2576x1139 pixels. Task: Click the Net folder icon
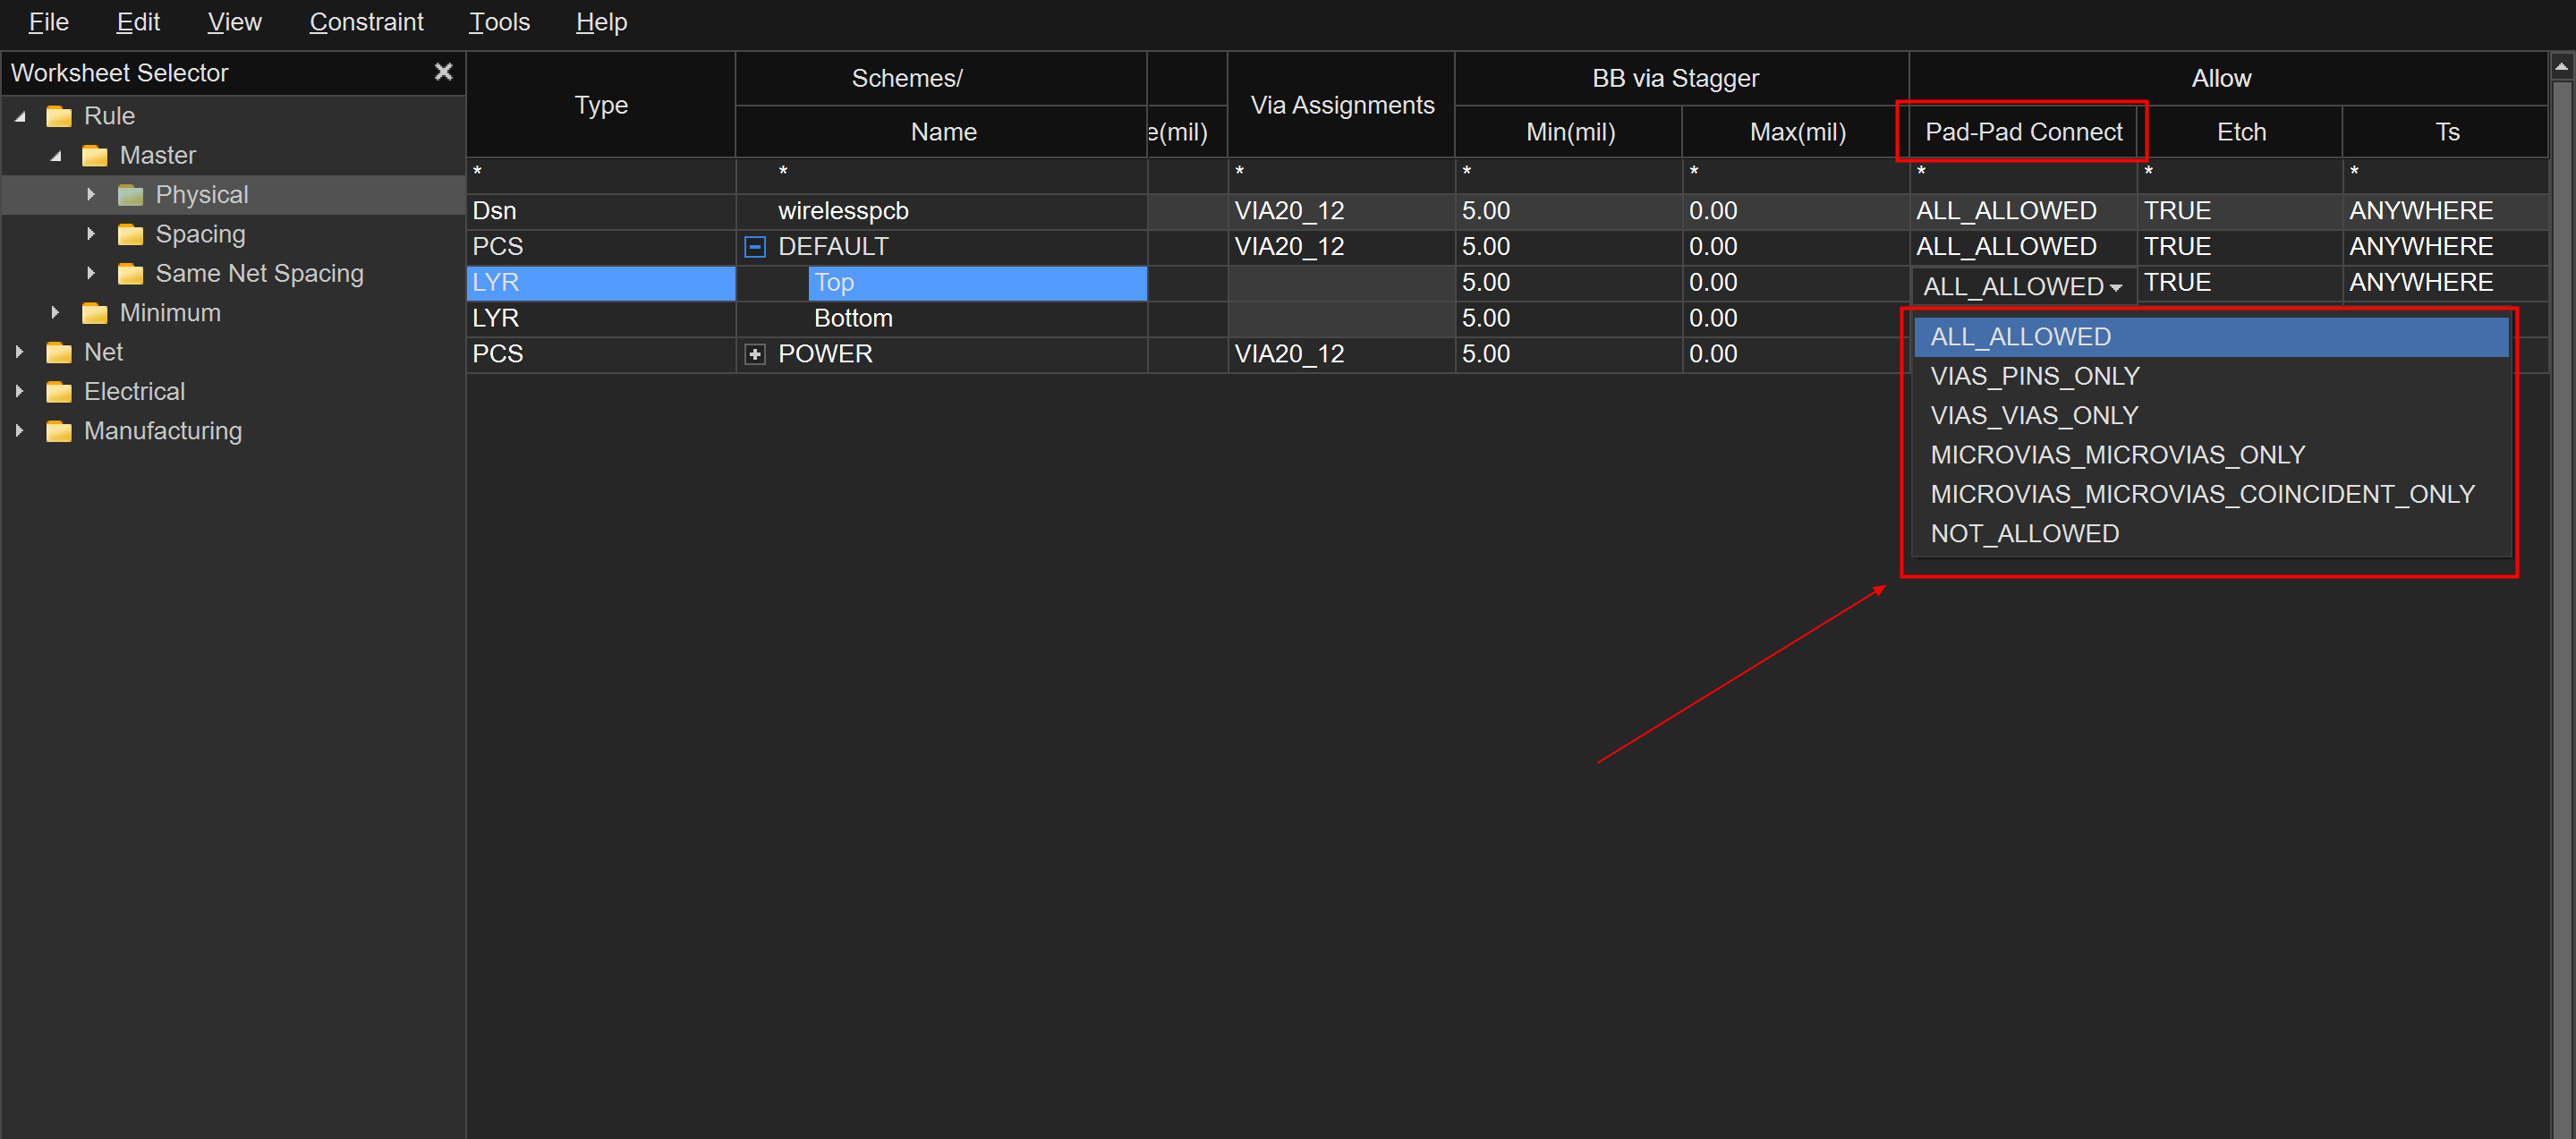click(59, 352)
